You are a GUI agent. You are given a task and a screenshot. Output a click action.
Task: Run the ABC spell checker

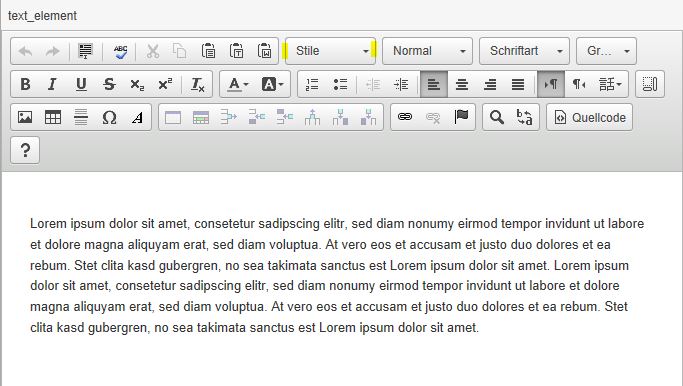tap(120, 51)
